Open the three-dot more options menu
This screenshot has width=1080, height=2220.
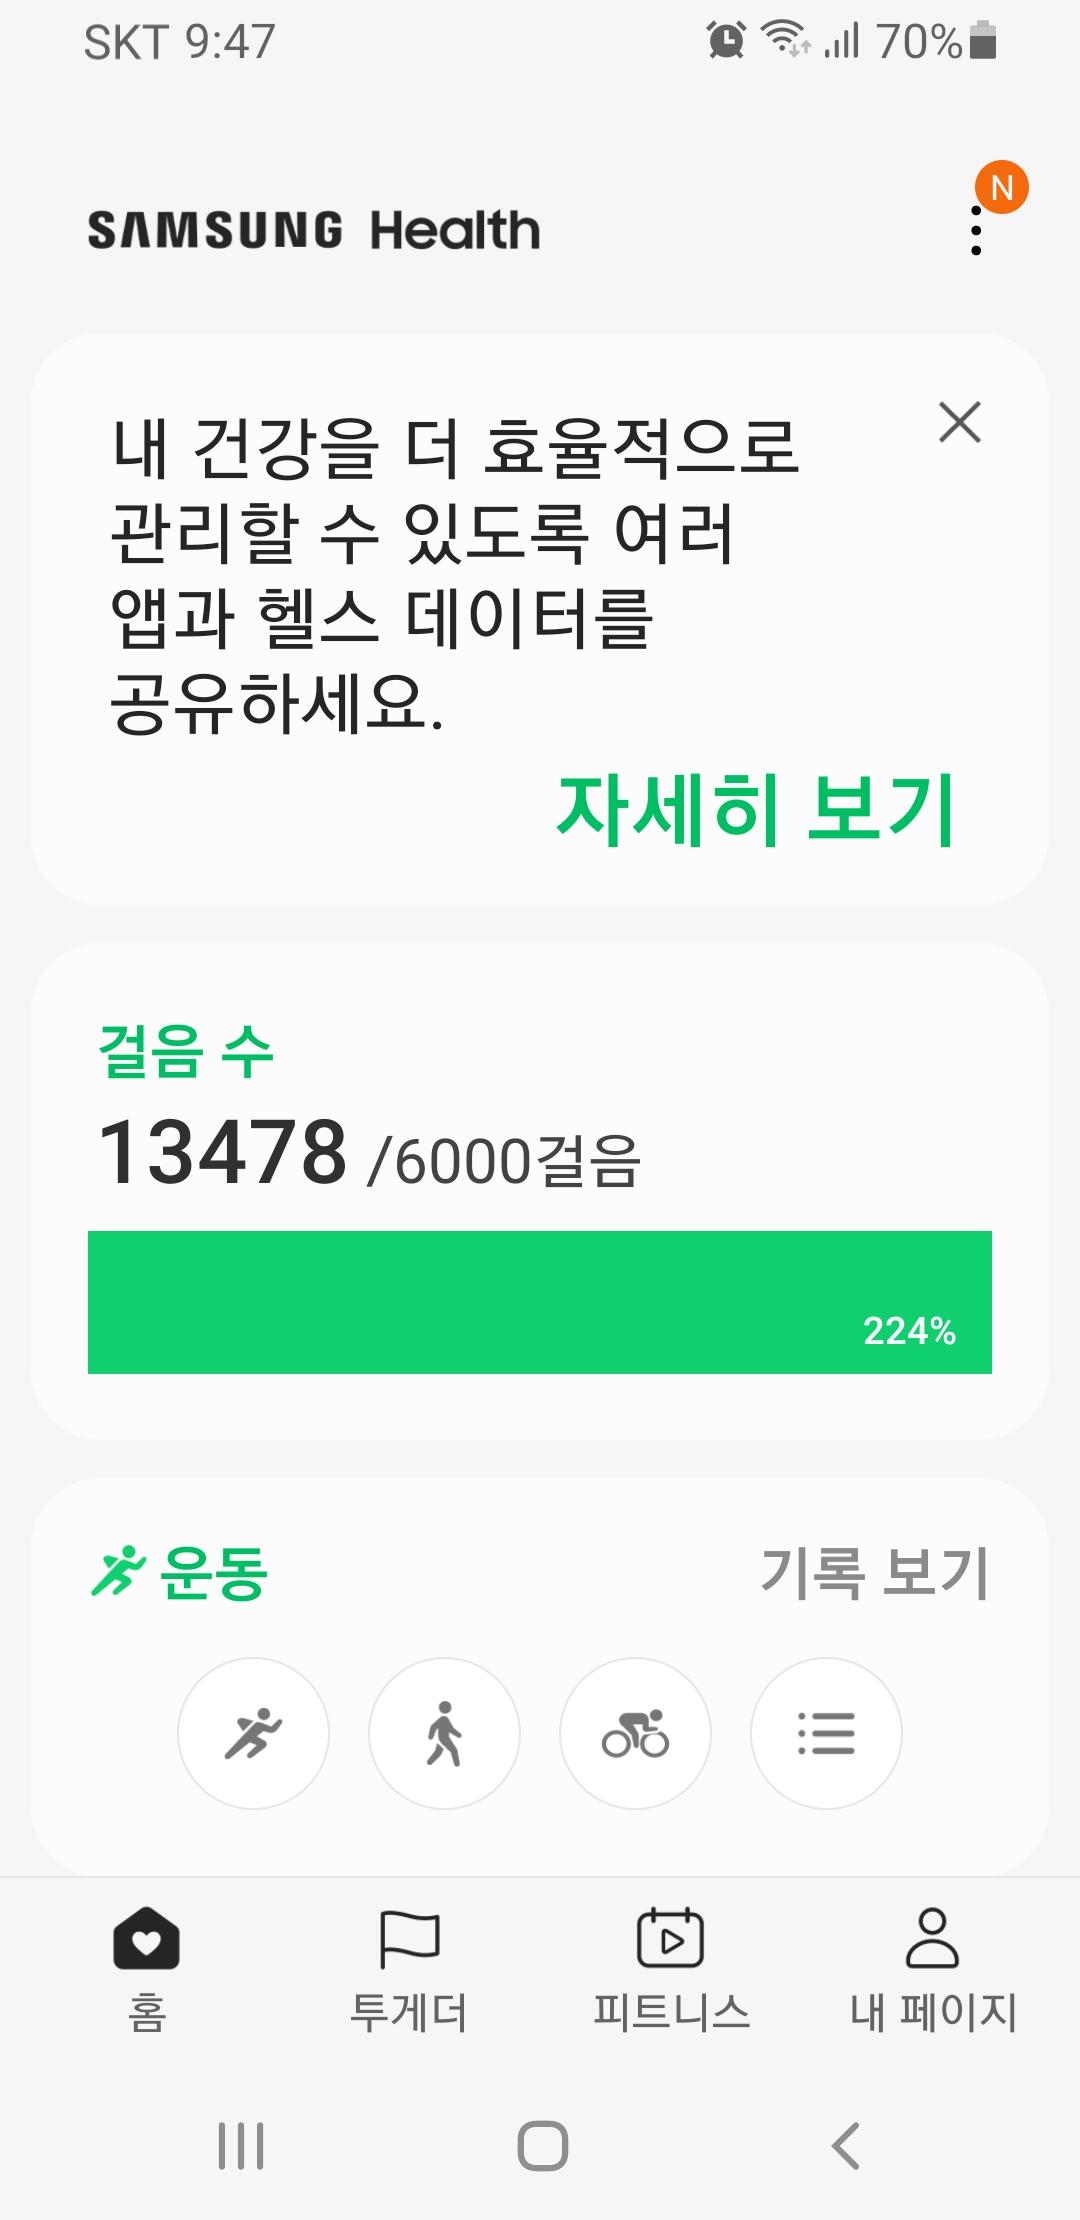[976, 231]
